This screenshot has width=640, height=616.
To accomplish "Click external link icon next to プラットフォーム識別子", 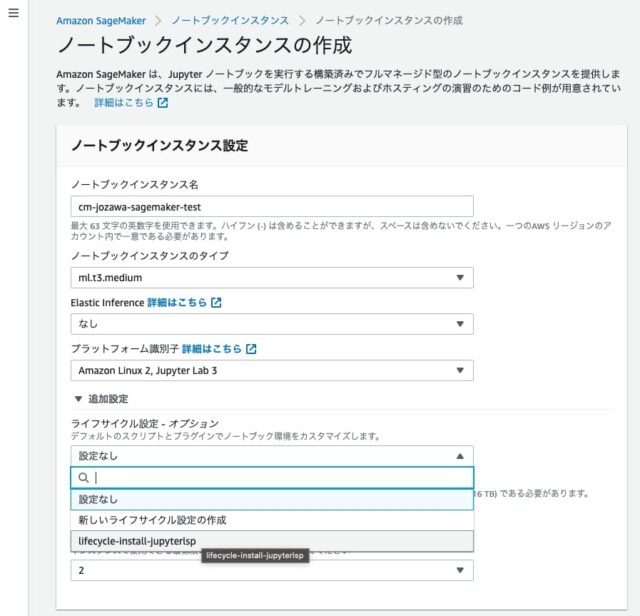I will [x=251, y=349].
